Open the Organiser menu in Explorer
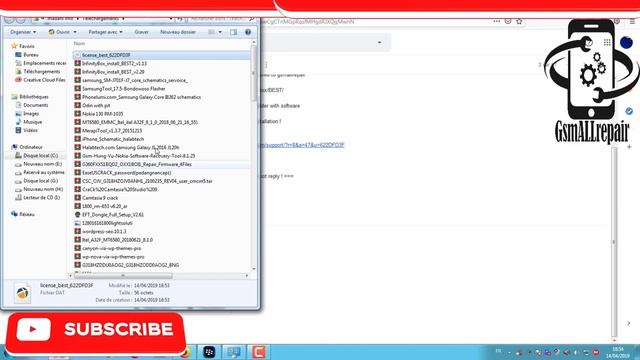The image size is (640, 360). [x=23, y=32]
